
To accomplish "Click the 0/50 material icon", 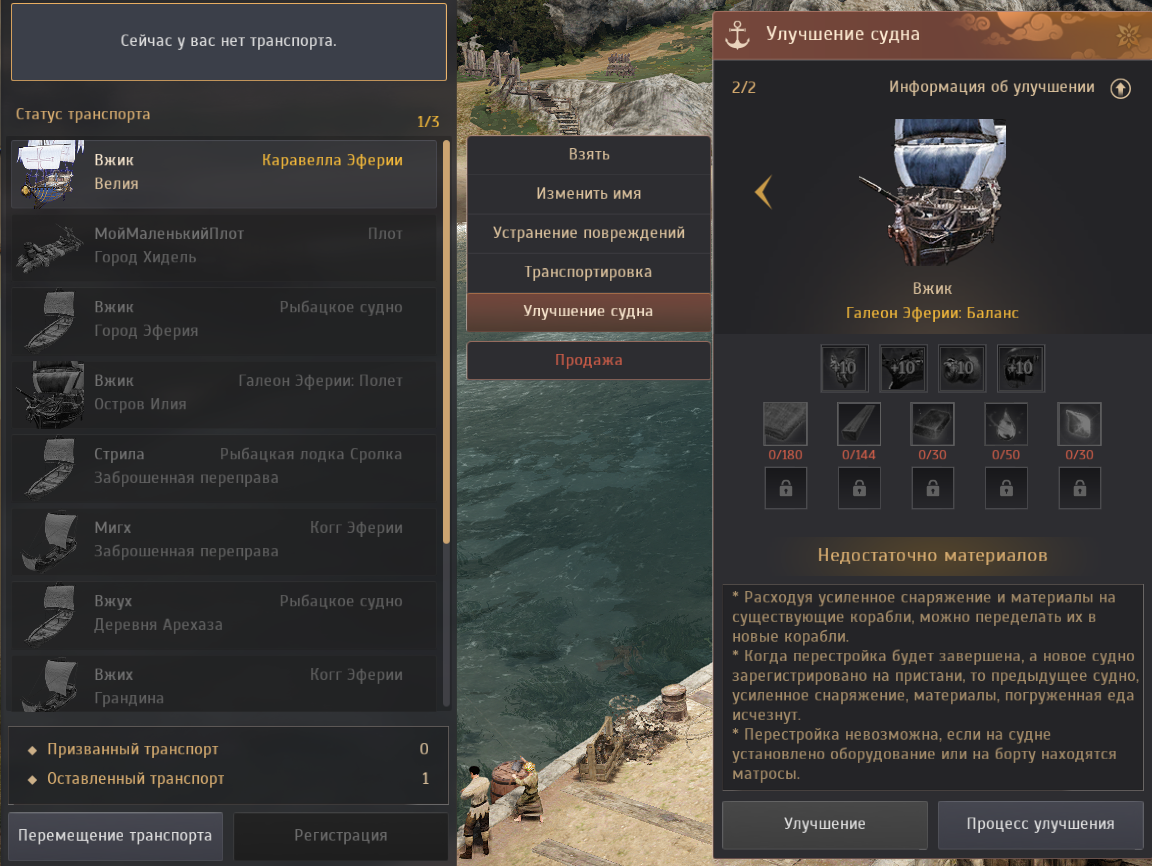I will click(x=1006, y=423).
